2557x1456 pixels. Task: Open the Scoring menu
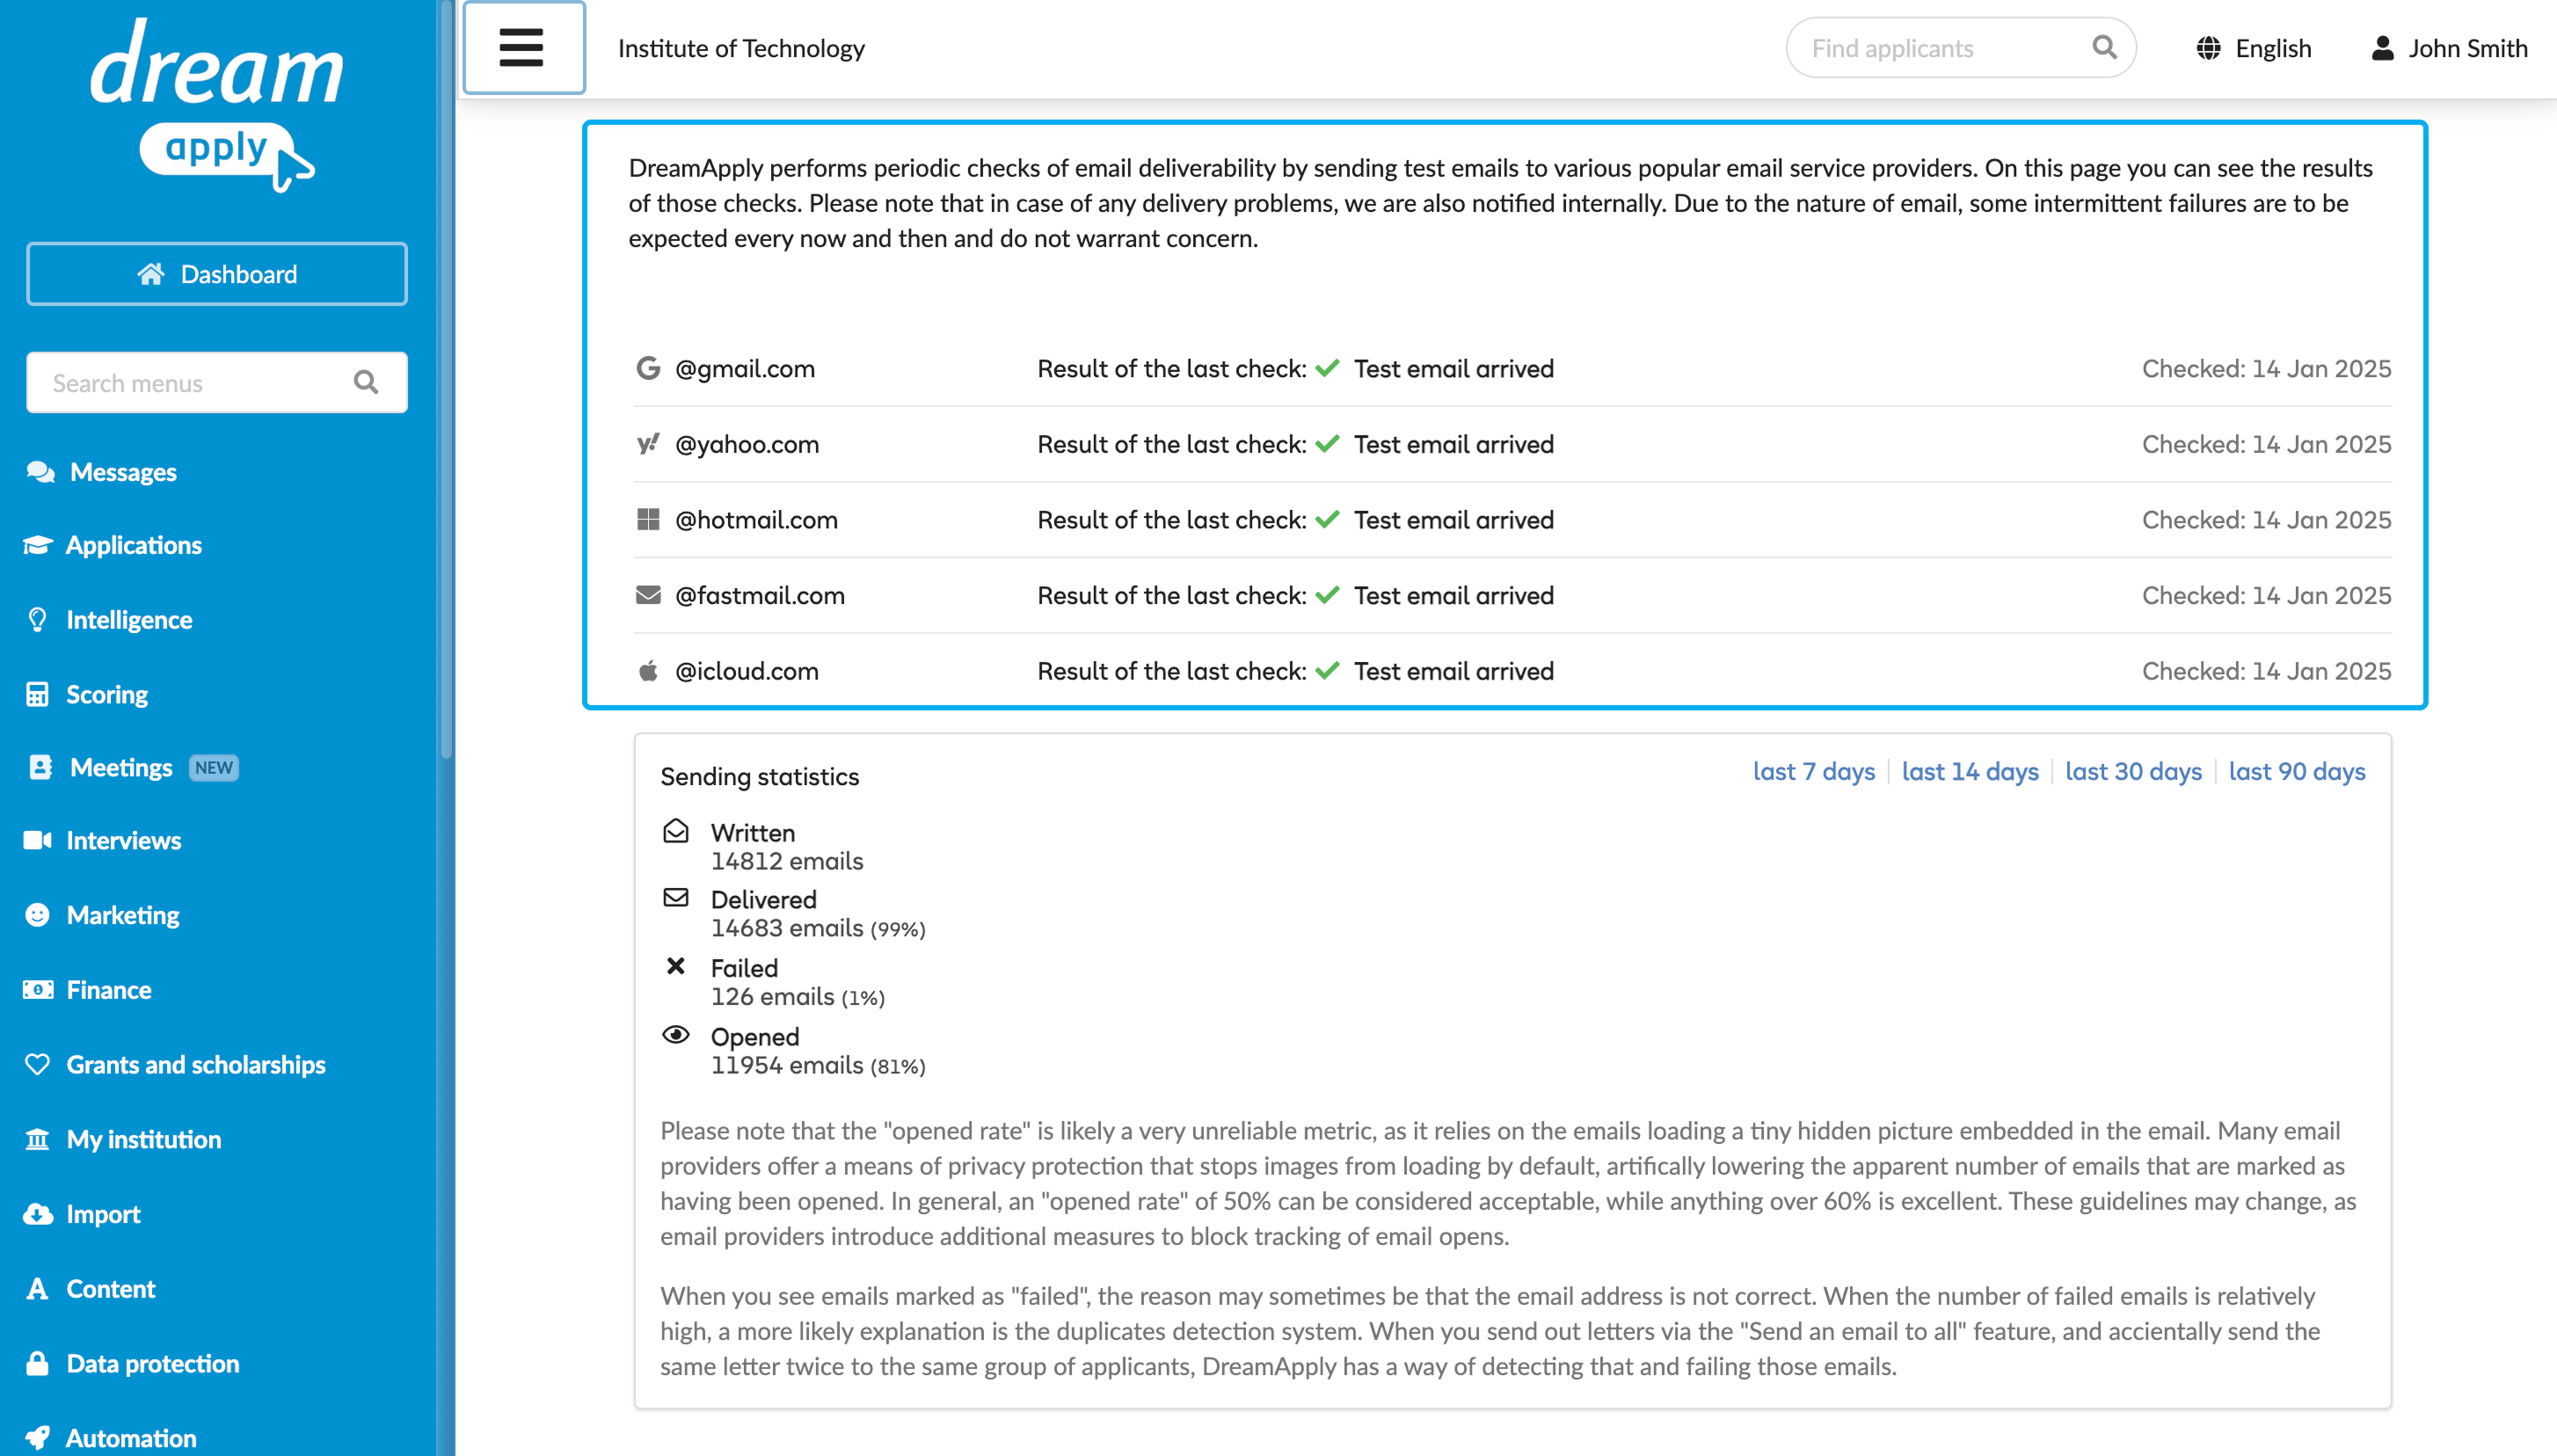[107, 694]
